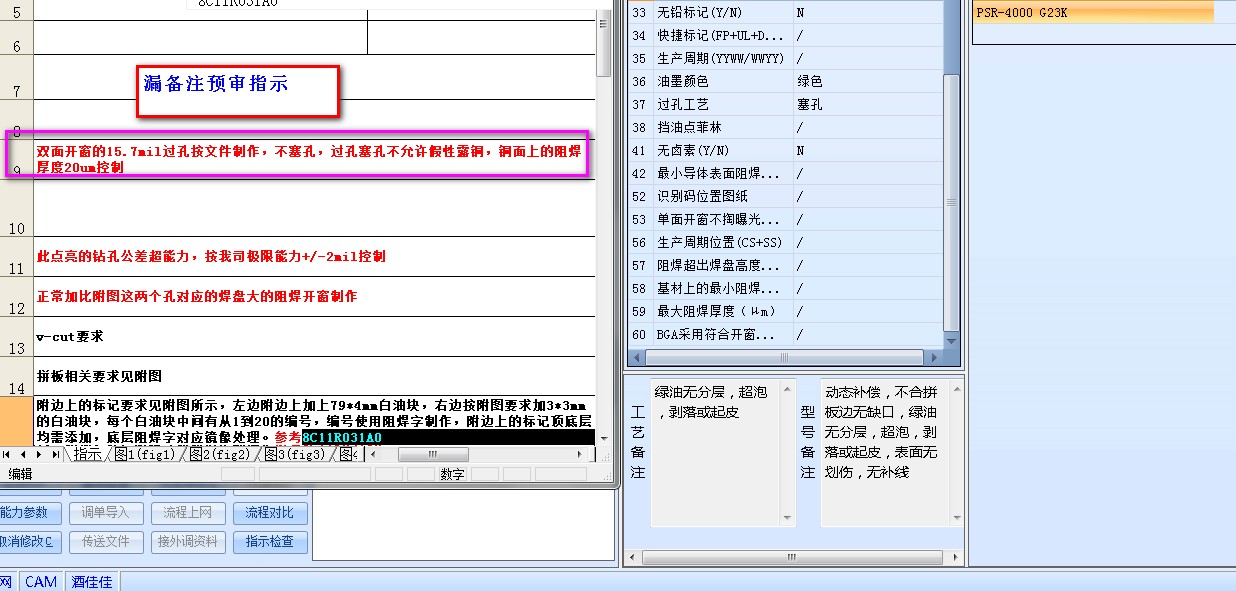The width and height of the screenshot is (1236, 591).
Task: Select row header 6 in spreadsheet
Action: pos(16,38)
